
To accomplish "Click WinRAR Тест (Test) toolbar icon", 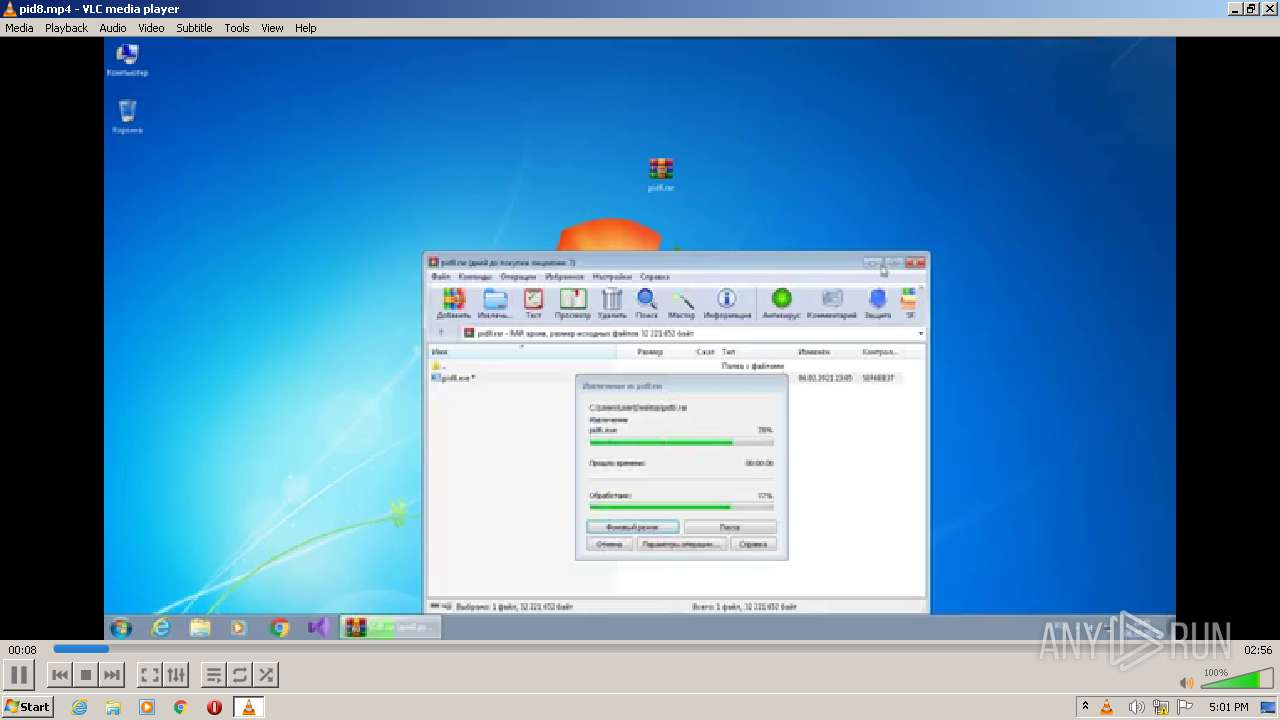I will (x=533, y=303).
